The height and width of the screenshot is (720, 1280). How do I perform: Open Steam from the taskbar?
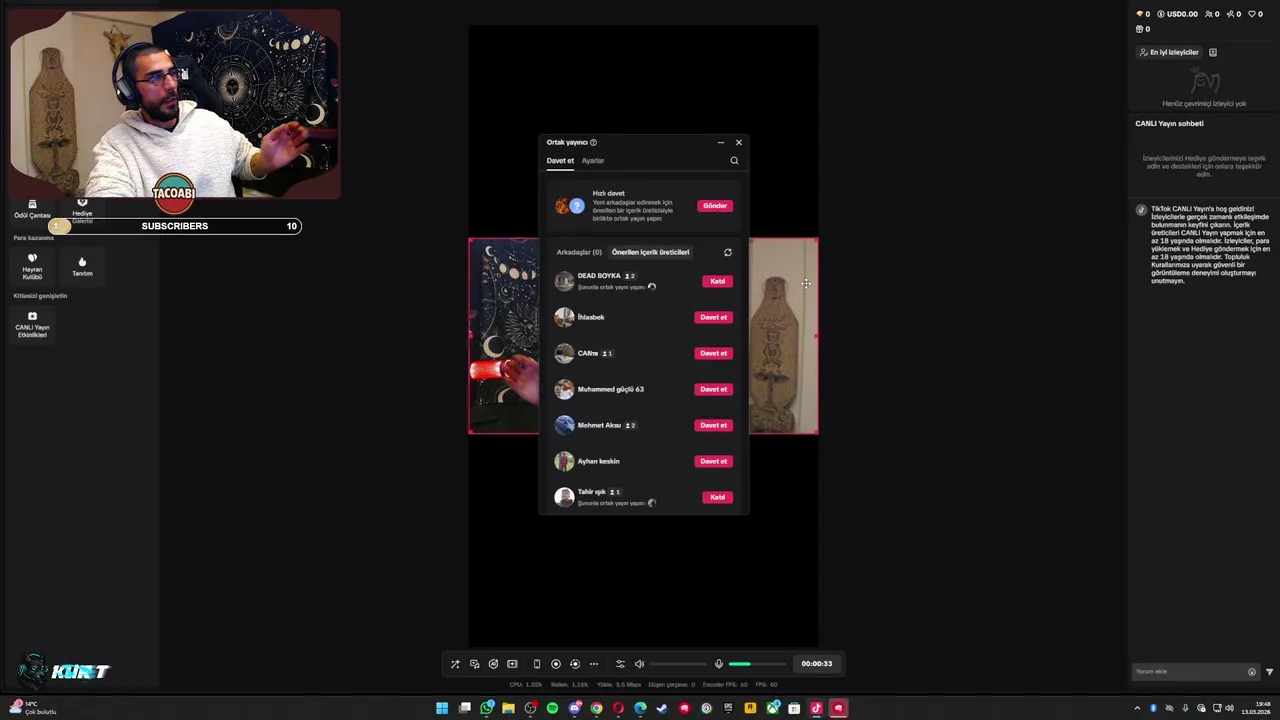[x=662, y=708]
